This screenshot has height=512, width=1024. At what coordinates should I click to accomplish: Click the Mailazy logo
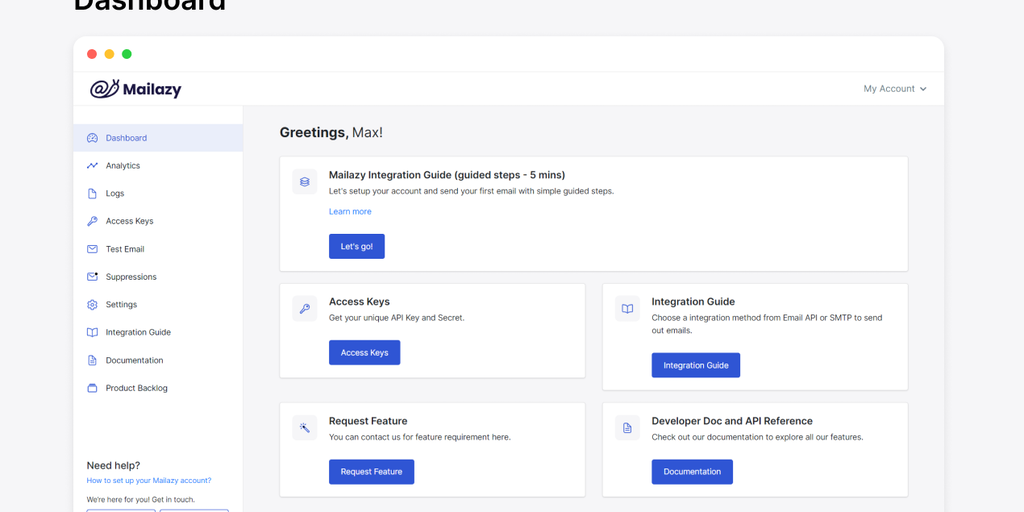pyautogui.click(x=135, y=89)
